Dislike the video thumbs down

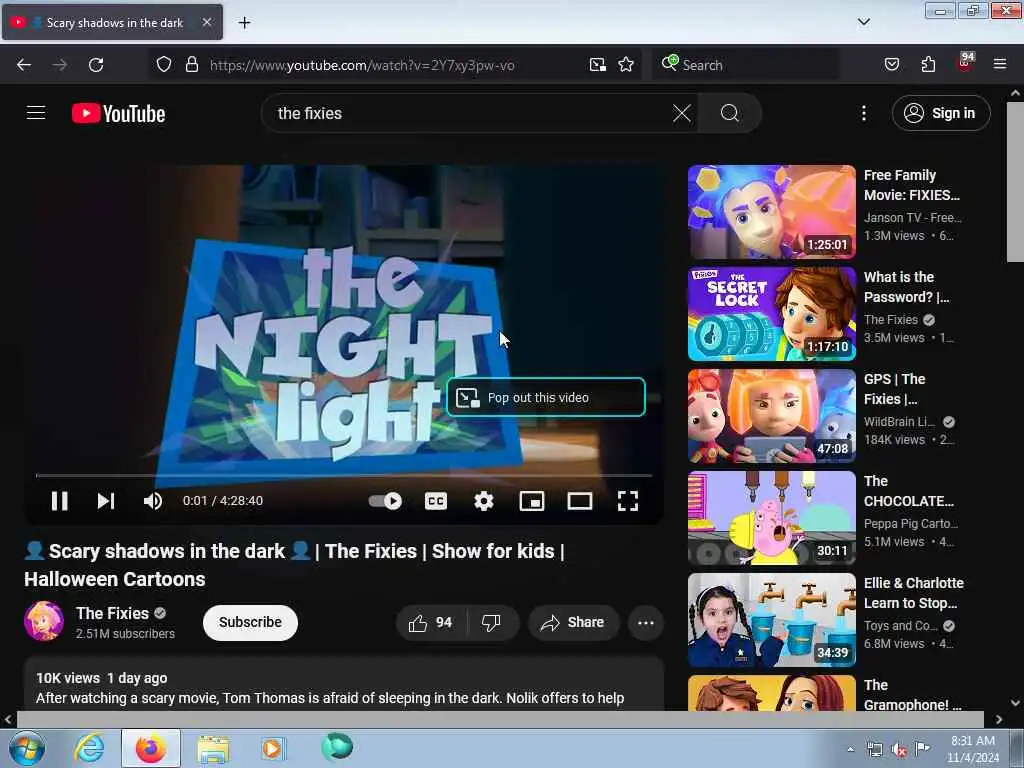coord(492,623)
